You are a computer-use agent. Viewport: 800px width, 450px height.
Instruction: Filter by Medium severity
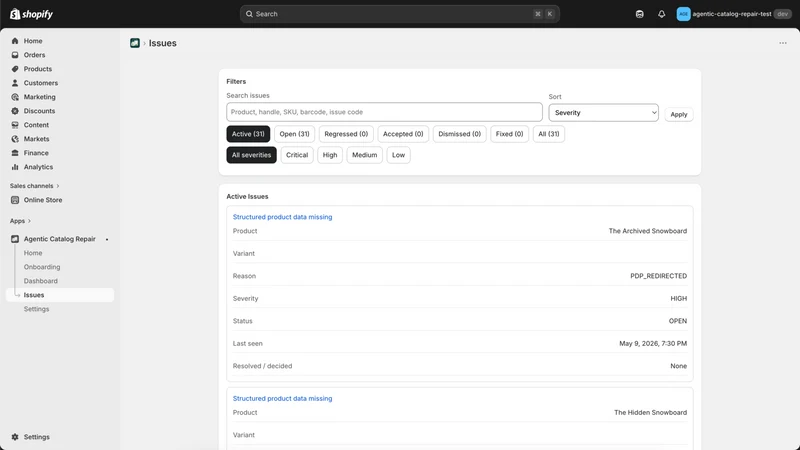pyautogui.click(x=364, y=155)
